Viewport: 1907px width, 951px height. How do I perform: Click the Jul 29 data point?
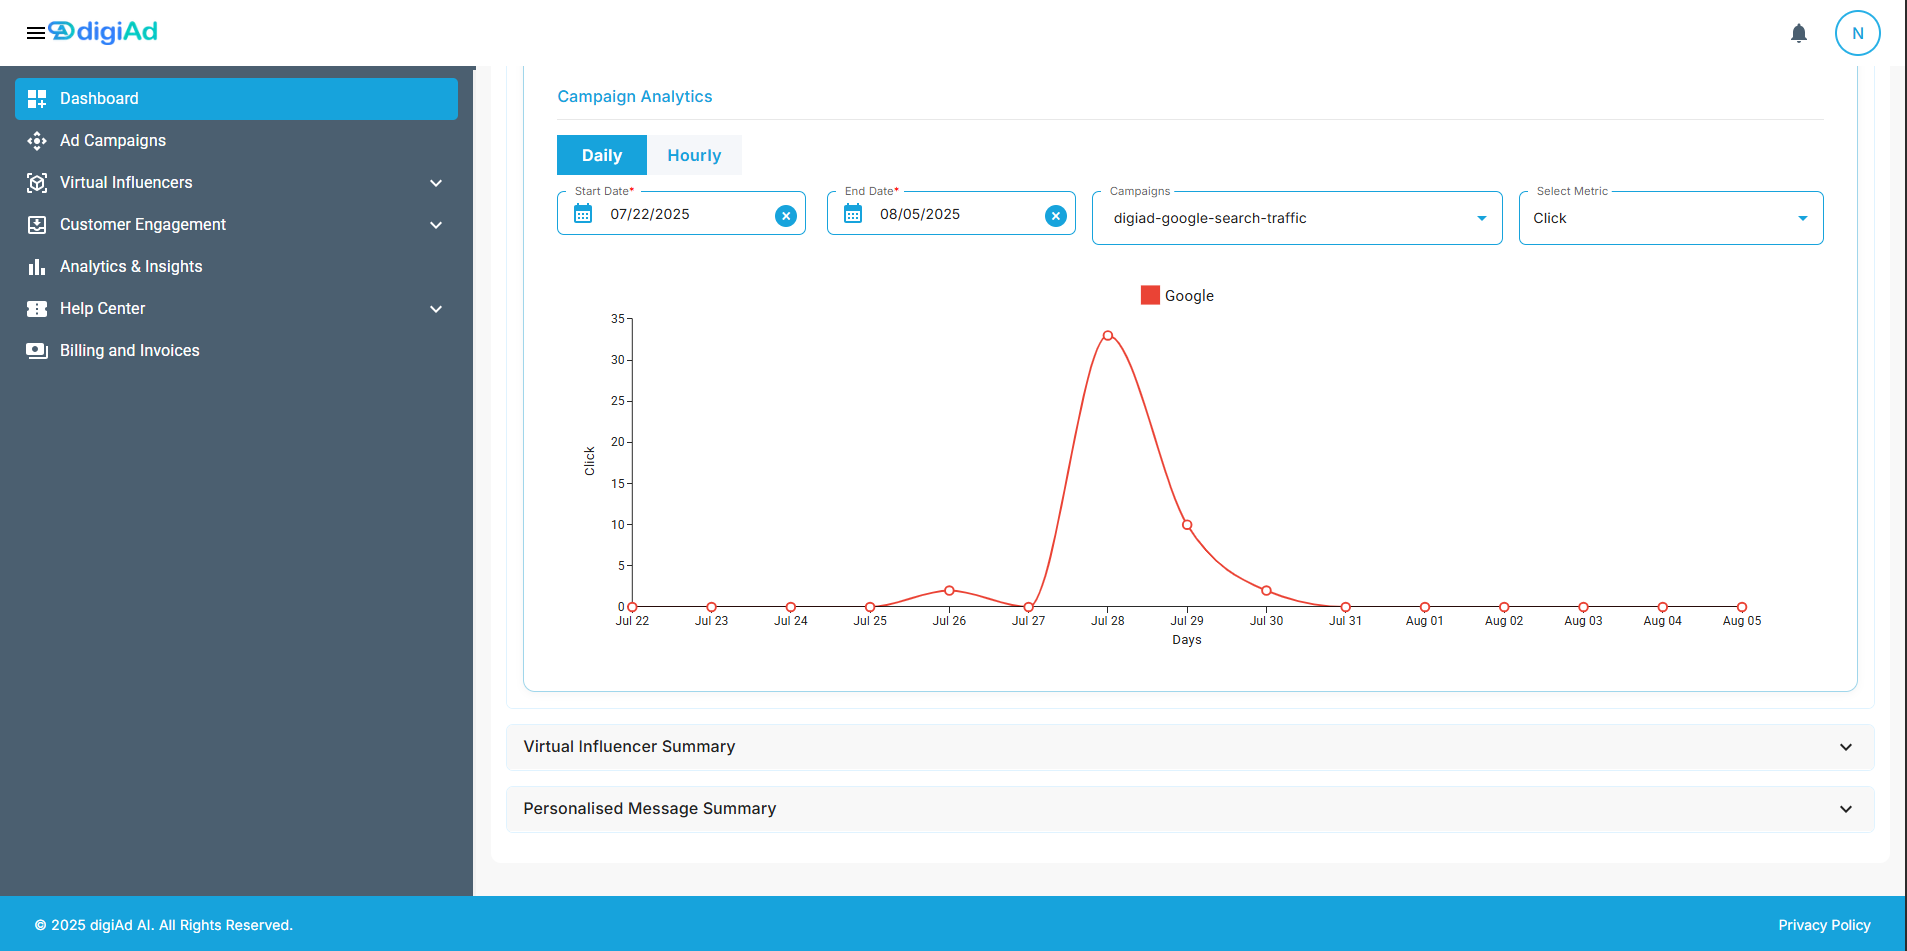pos(1187,525)
